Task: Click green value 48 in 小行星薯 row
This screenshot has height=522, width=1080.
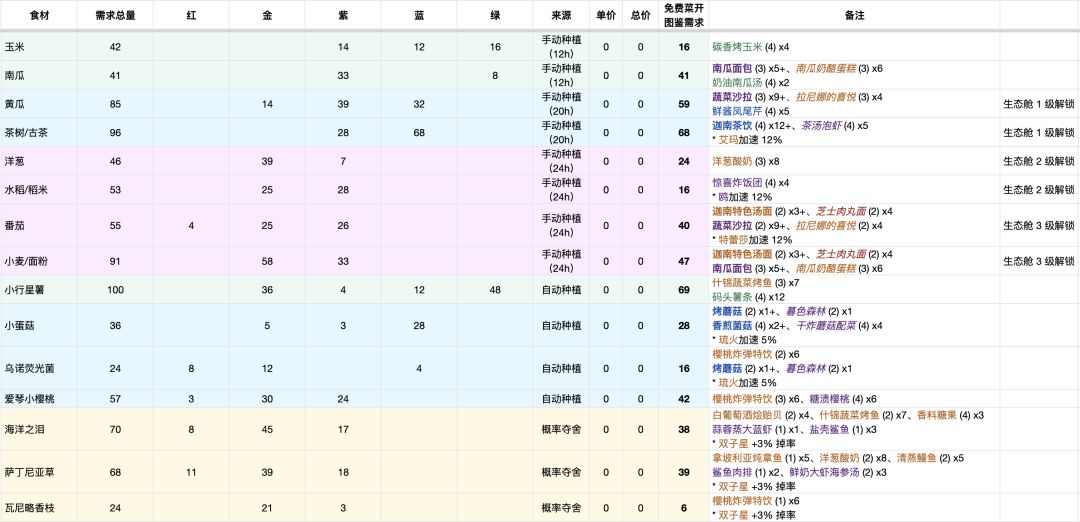Action: click(495, 290)
